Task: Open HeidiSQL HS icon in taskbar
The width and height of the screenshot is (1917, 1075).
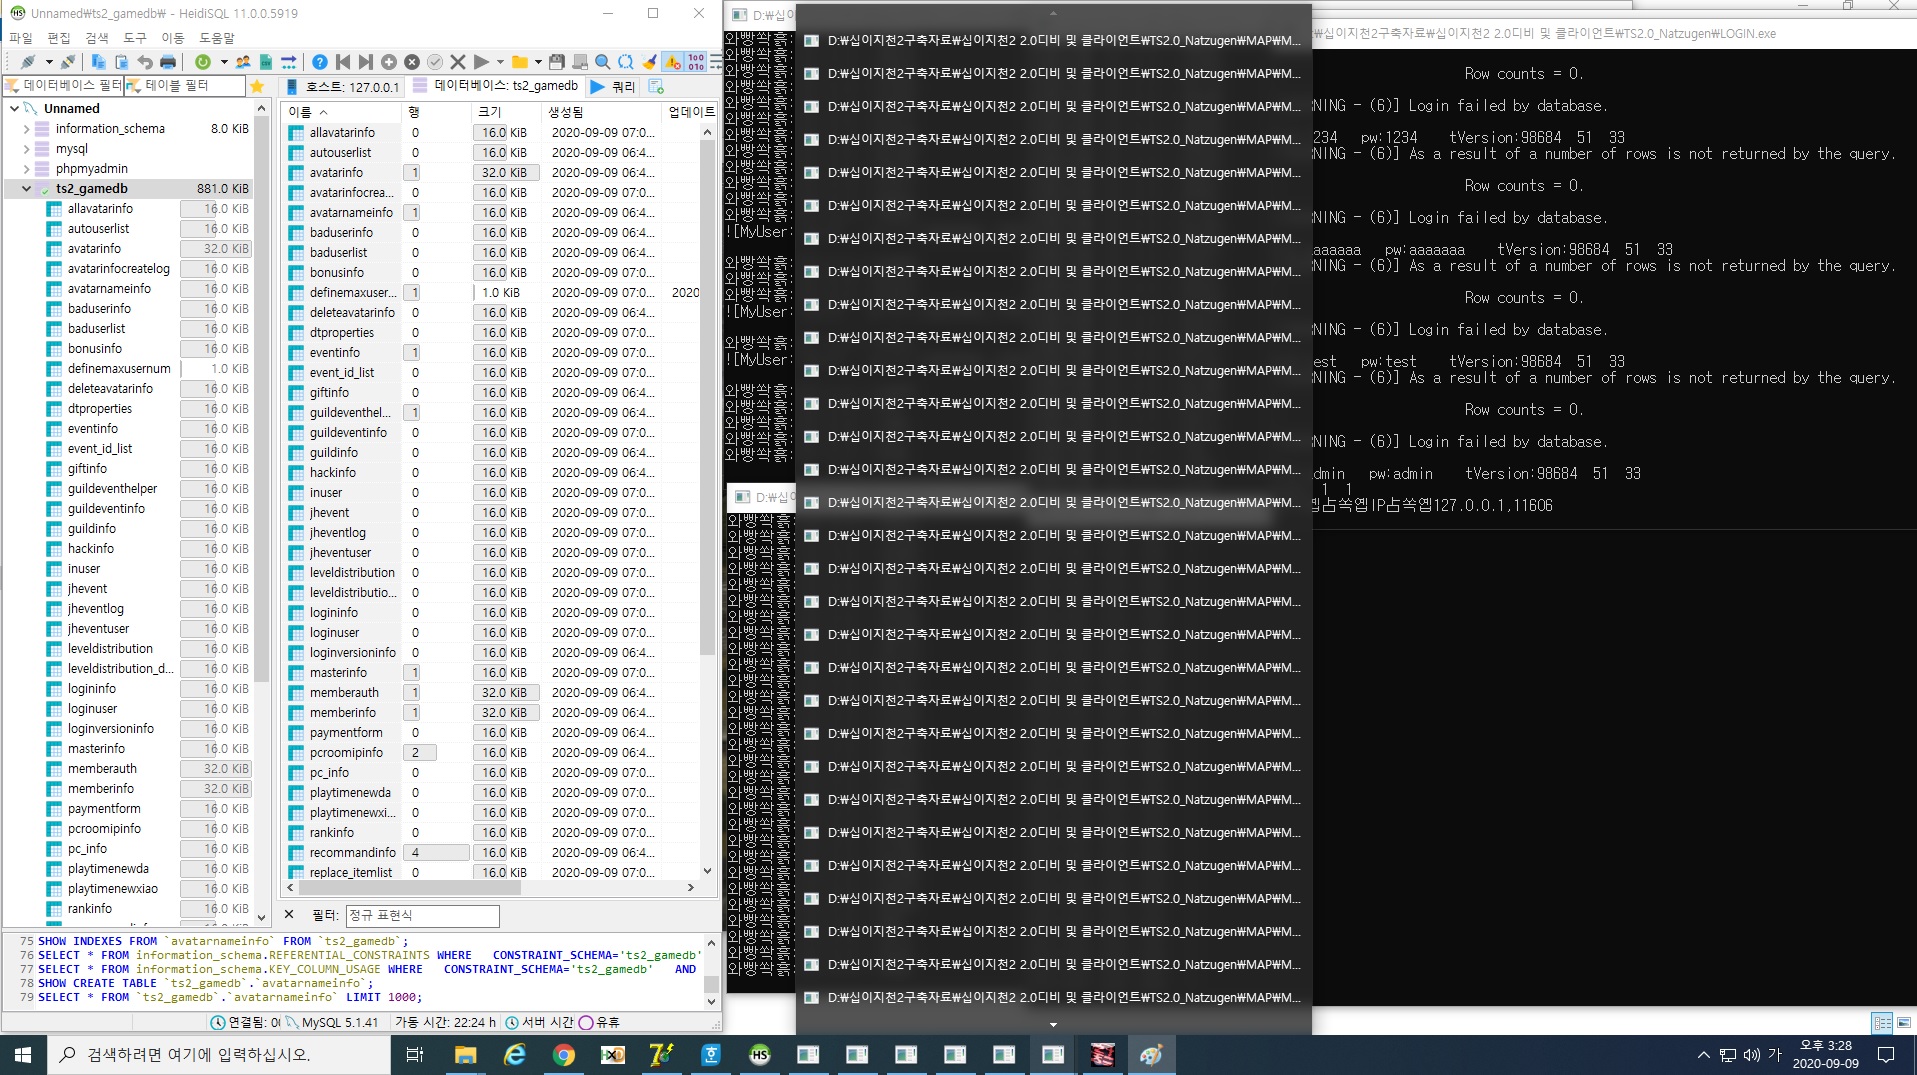Action: (x=759, y=1055)
